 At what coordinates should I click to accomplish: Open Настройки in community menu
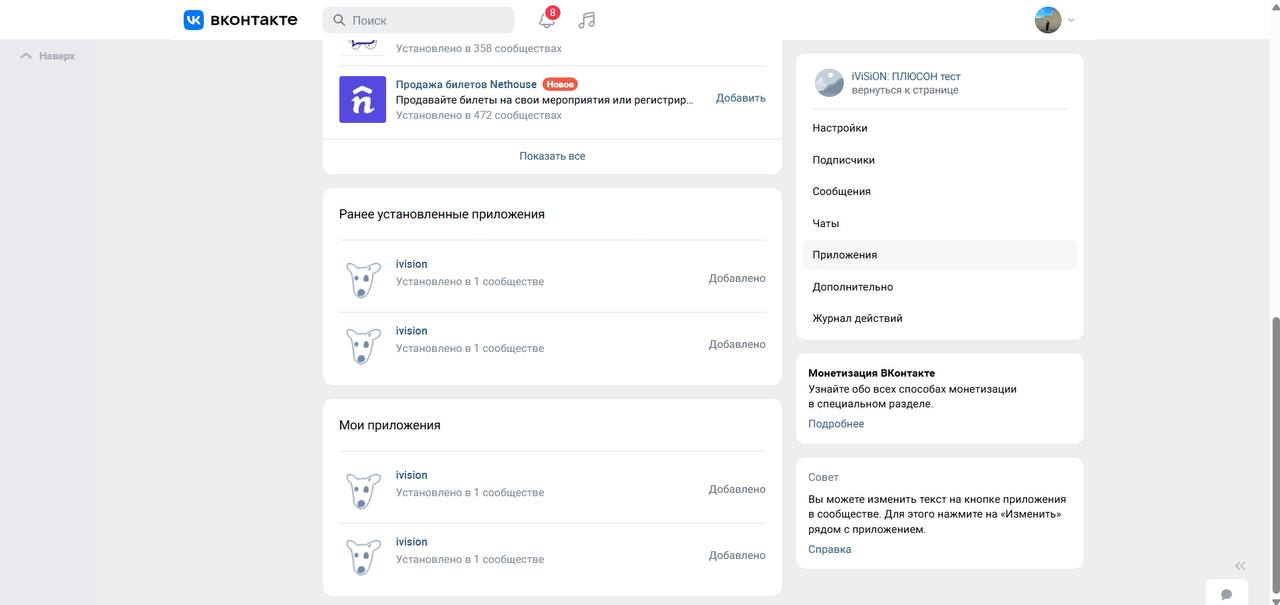(x=940, y=128)
